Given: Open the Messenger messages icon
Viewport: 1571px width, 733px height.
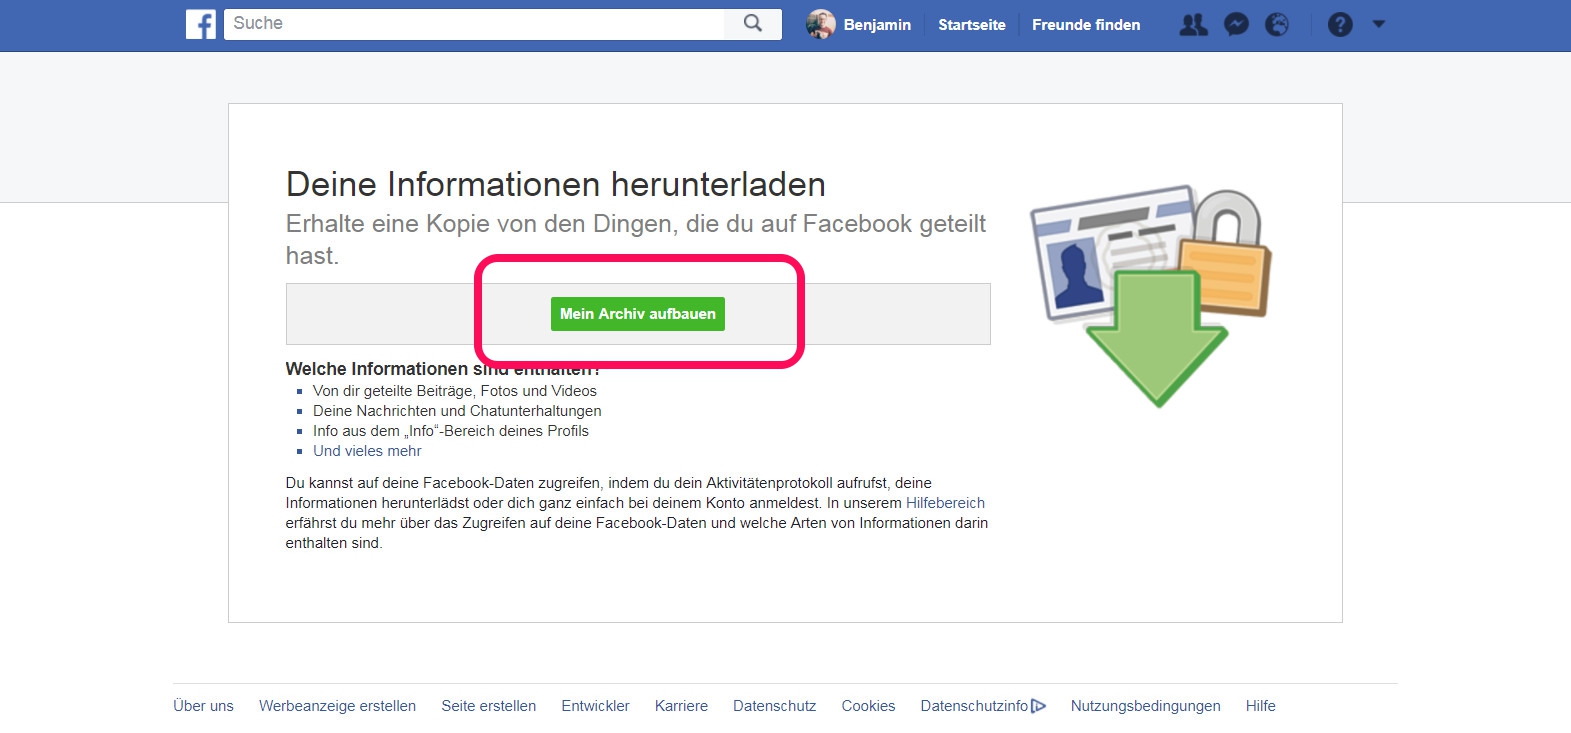Looking at the screenshot, I should coord(1236,25).
